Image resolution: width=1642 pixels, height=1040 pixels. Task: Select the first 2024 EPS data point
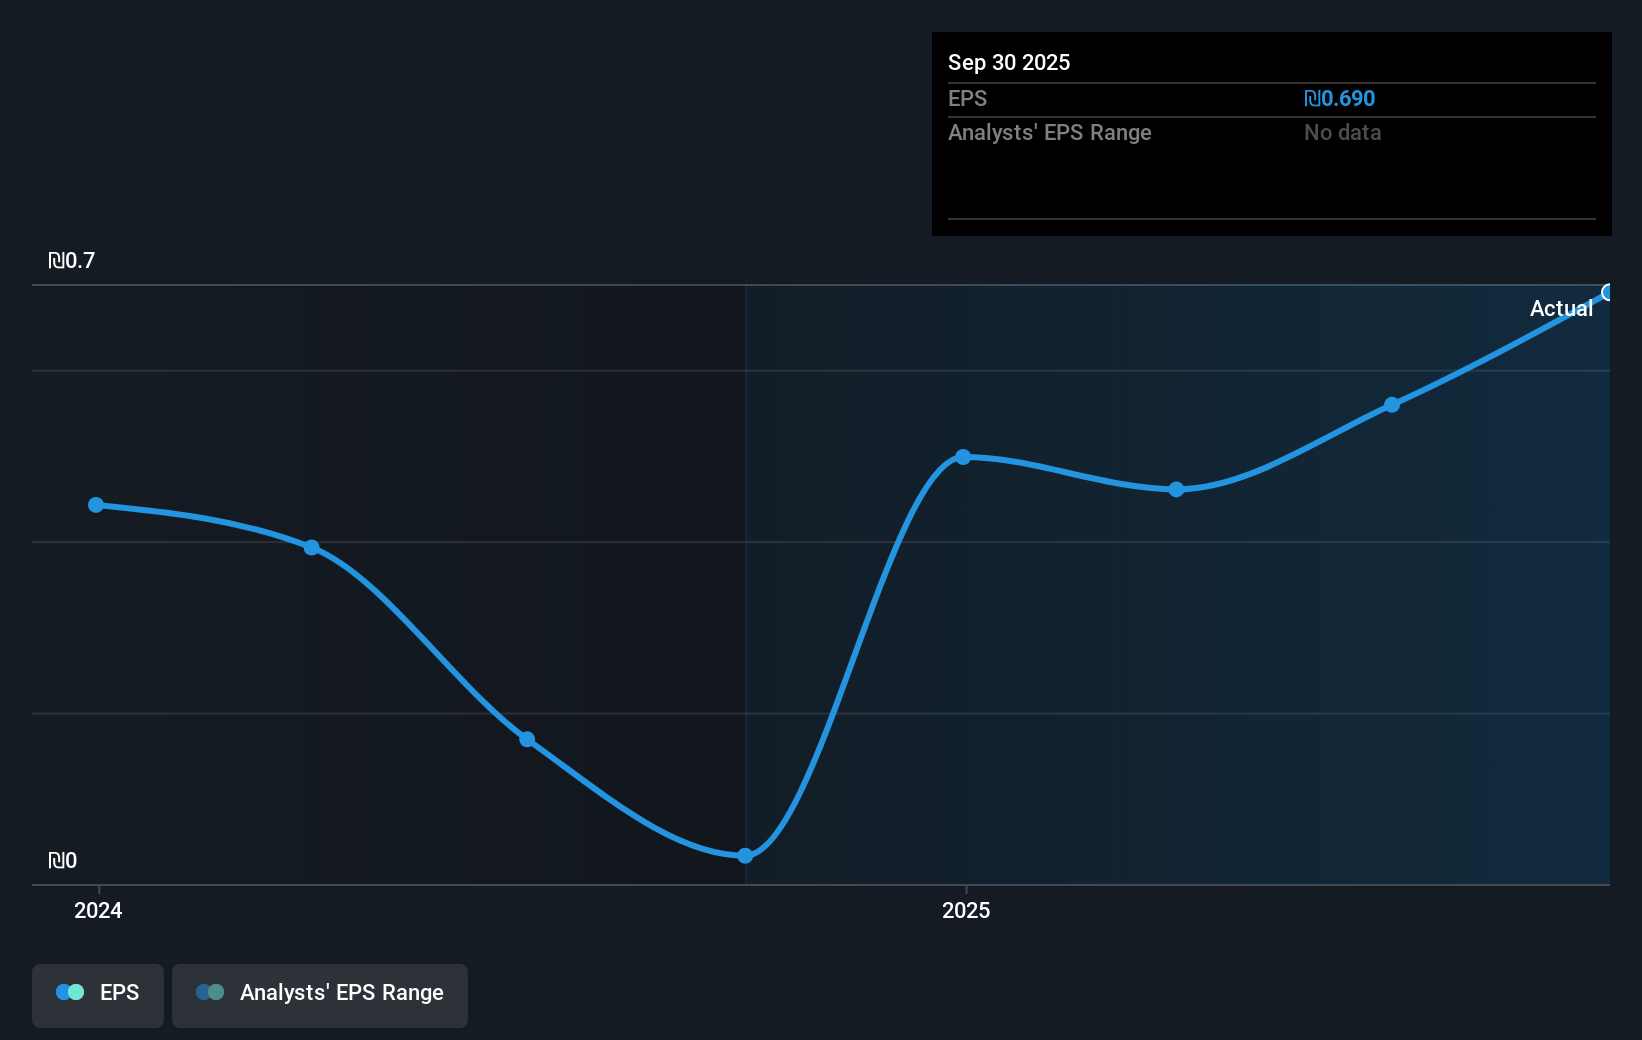coord(95,505)
